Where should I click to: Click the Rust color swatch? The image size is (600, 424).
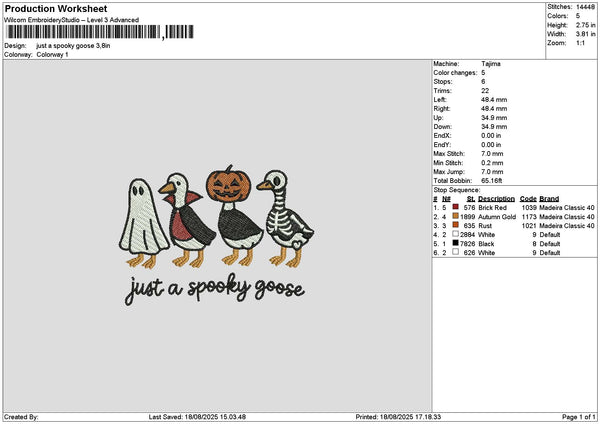[x=455, y=225]
